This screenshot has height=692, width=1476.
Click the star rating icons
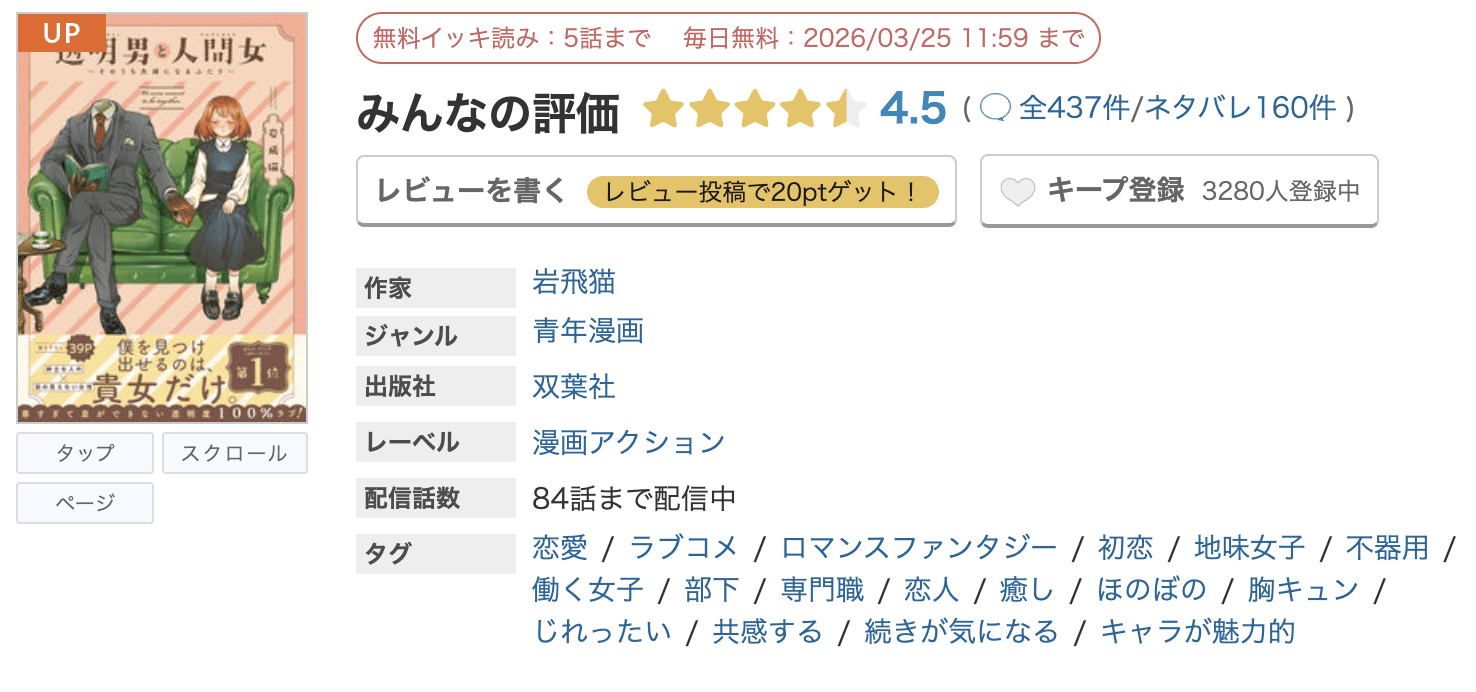755,109
